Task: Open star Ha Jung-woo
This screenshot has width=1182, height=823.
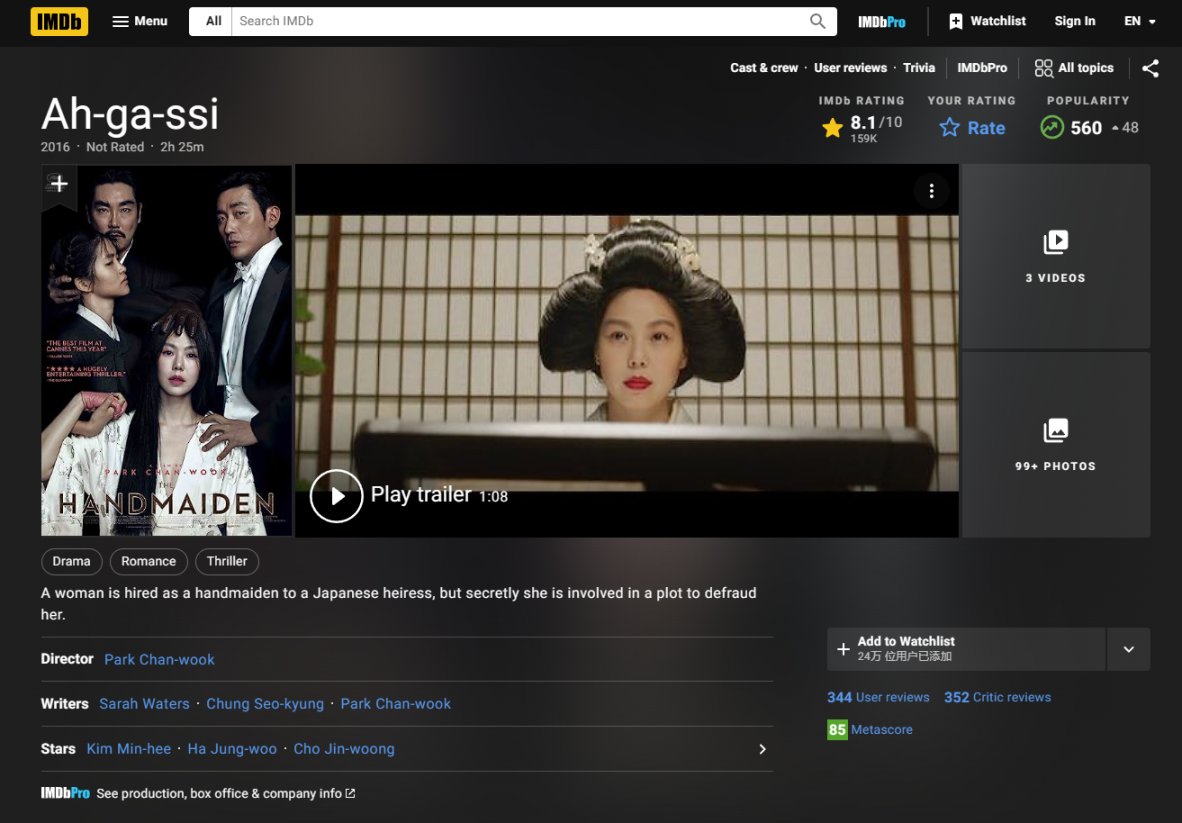Action: pos(232,749)
